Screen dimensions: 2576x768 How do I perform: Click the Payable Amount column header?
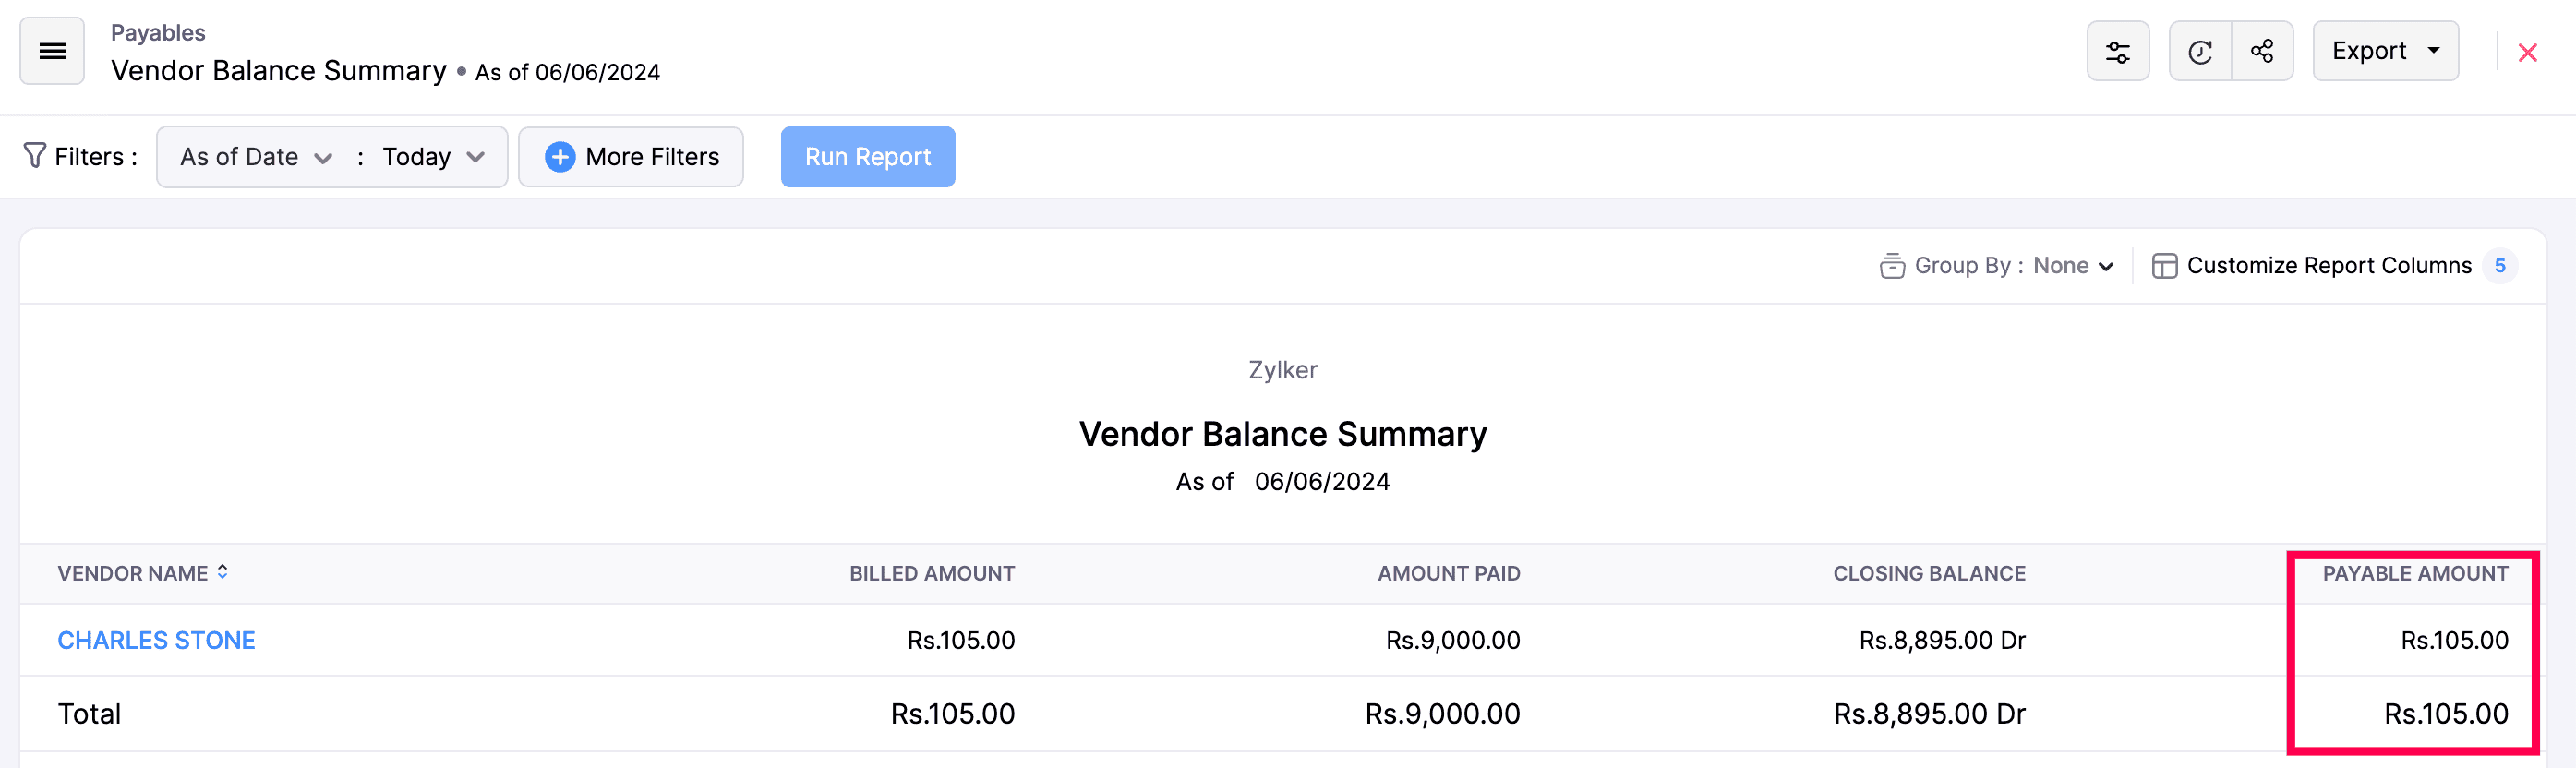coord(2414,574)
